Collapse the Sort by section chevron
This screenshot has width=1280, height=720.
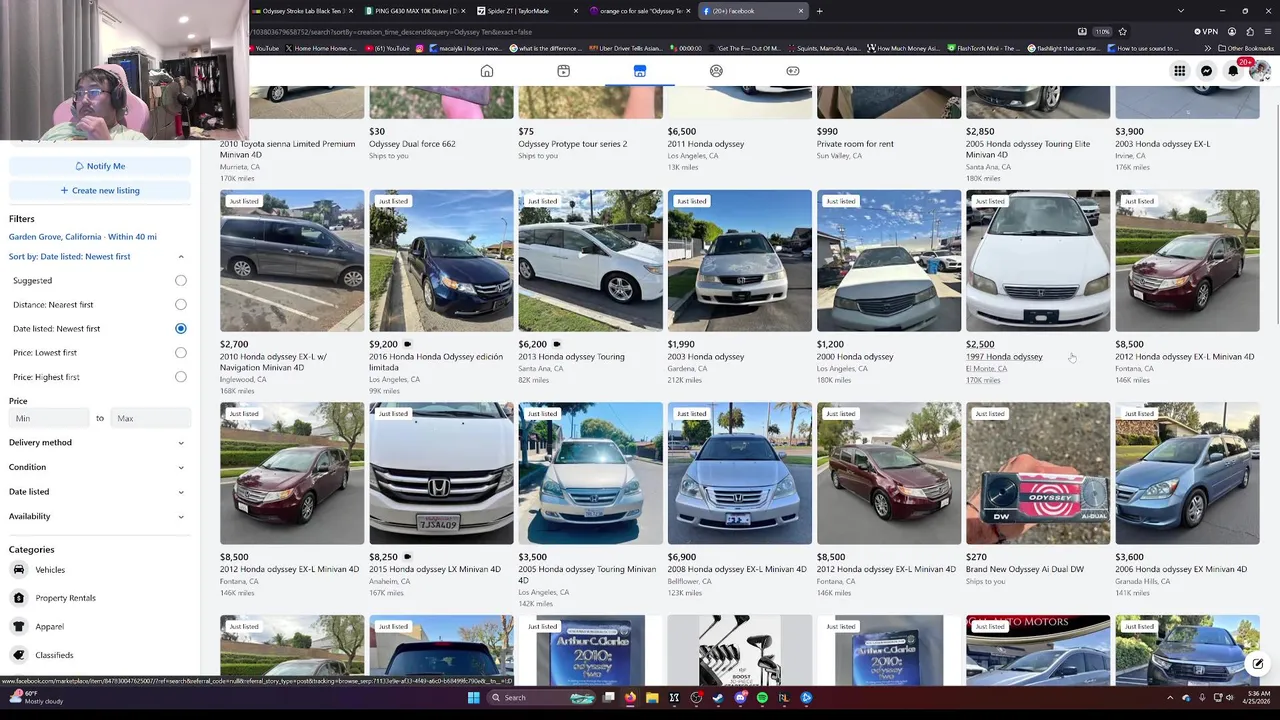coord(181,257)
